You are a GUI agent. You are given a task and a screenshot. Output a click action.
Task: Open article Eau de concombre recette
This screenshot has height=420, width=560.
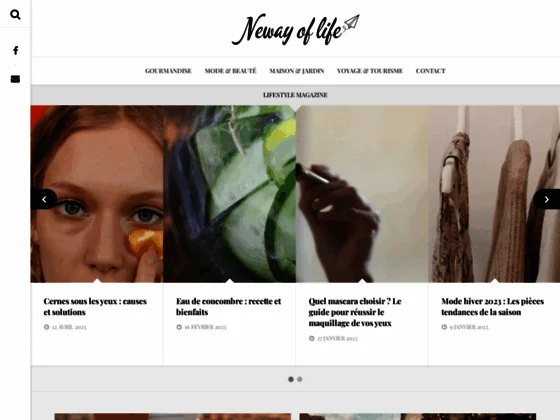click(x=229, y=306)
